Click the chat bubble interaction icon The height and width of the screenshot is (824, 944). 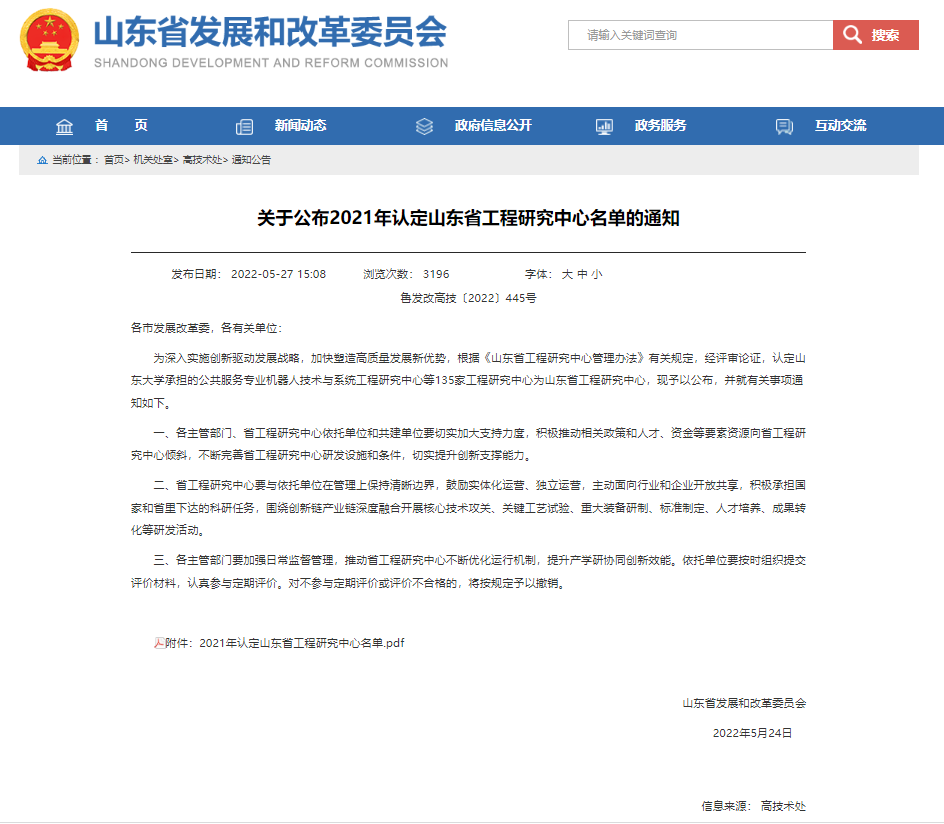click(x=784, y=126)
